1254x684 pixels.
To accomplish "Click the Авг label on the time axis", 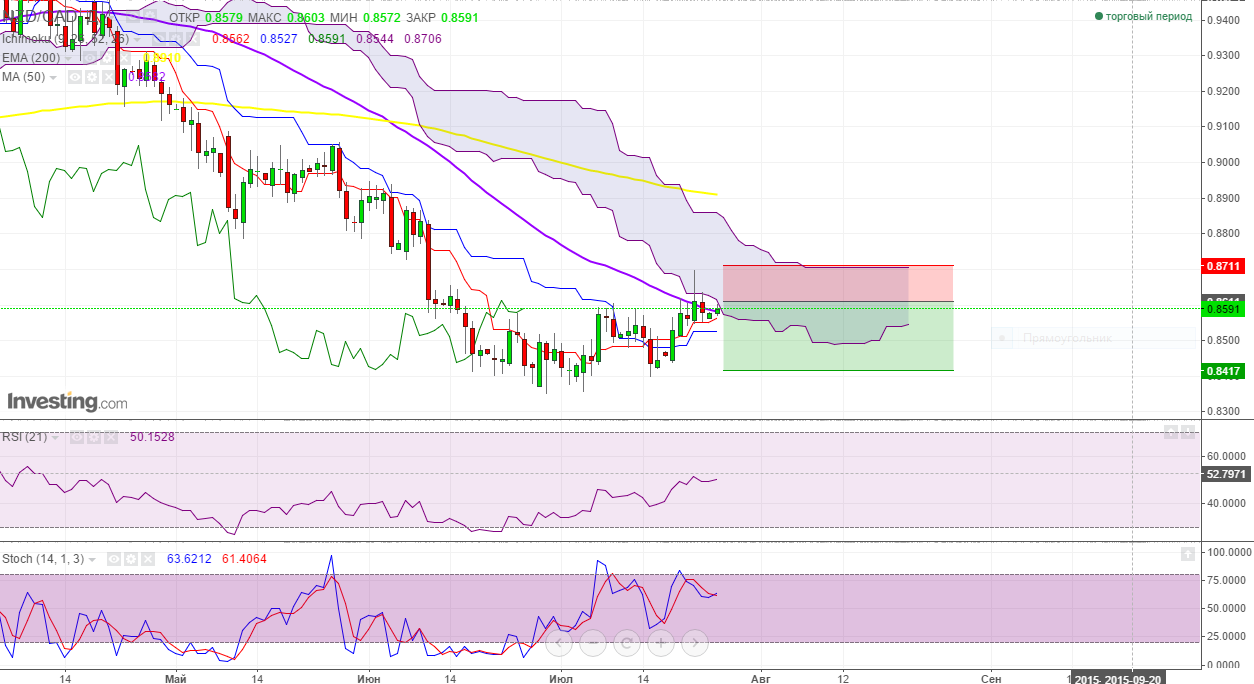I will coord(761,677).
